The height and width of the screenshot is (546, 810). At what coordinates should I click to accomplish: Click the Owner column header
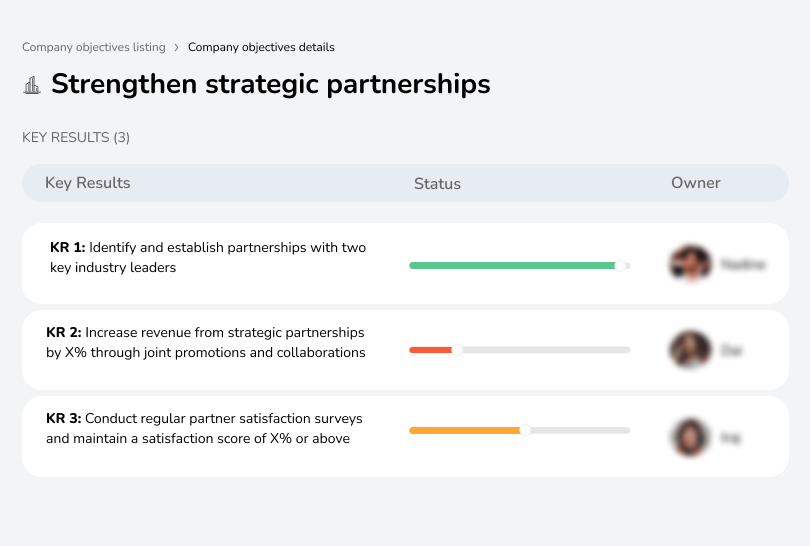point(695,183)
